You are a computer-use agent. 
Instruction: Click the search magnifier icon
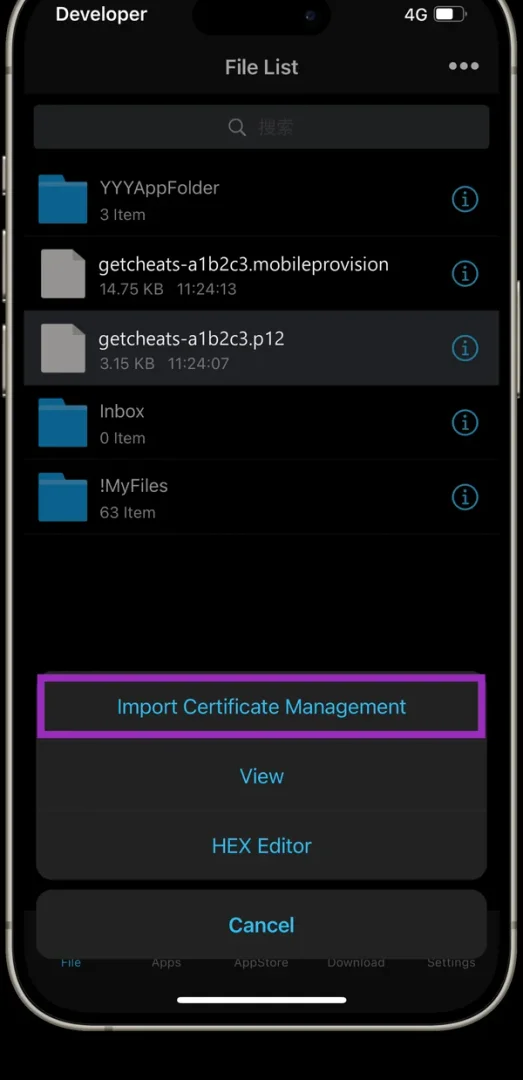tap(237, 127)
